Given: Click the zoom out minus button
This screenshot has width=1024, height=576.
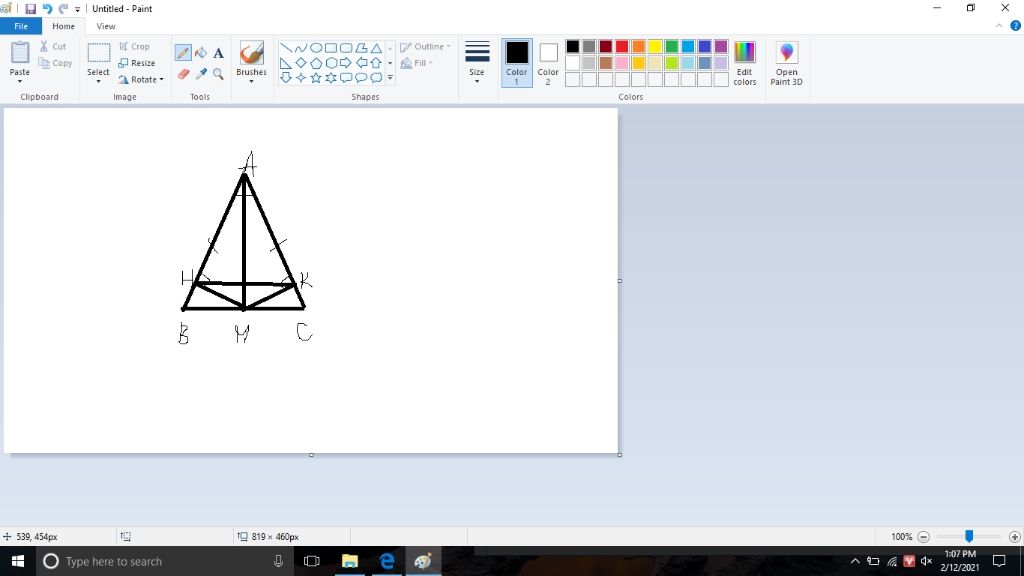Looking at the screenshot, I should 923,537.
